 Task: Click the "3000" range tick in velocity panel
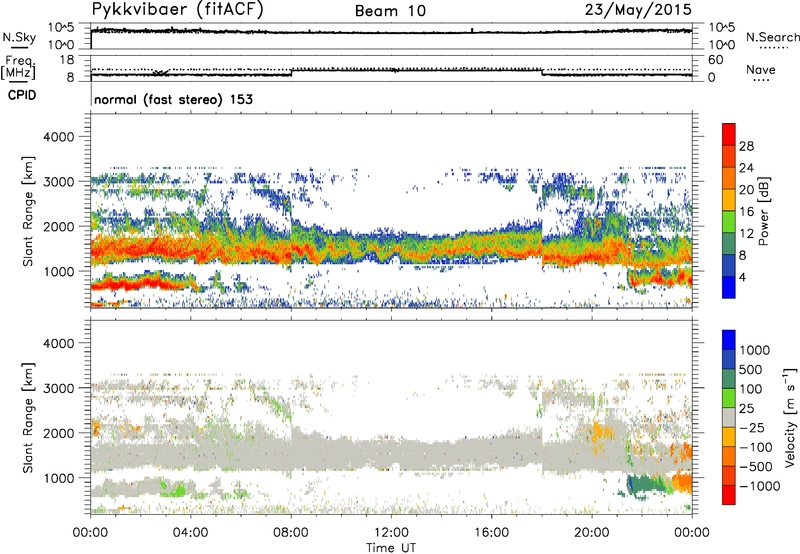click(x=58, y=388)
